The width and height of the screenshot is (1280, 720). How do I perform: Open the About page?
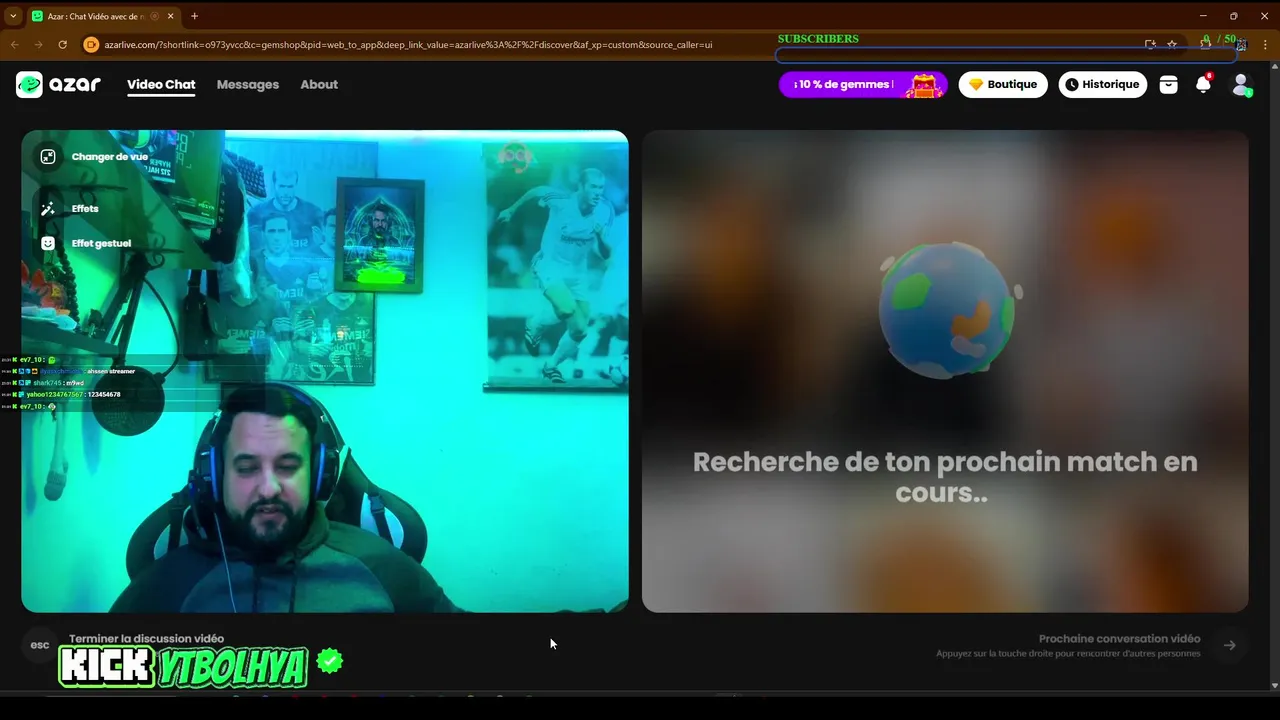(x=319, y=84)
